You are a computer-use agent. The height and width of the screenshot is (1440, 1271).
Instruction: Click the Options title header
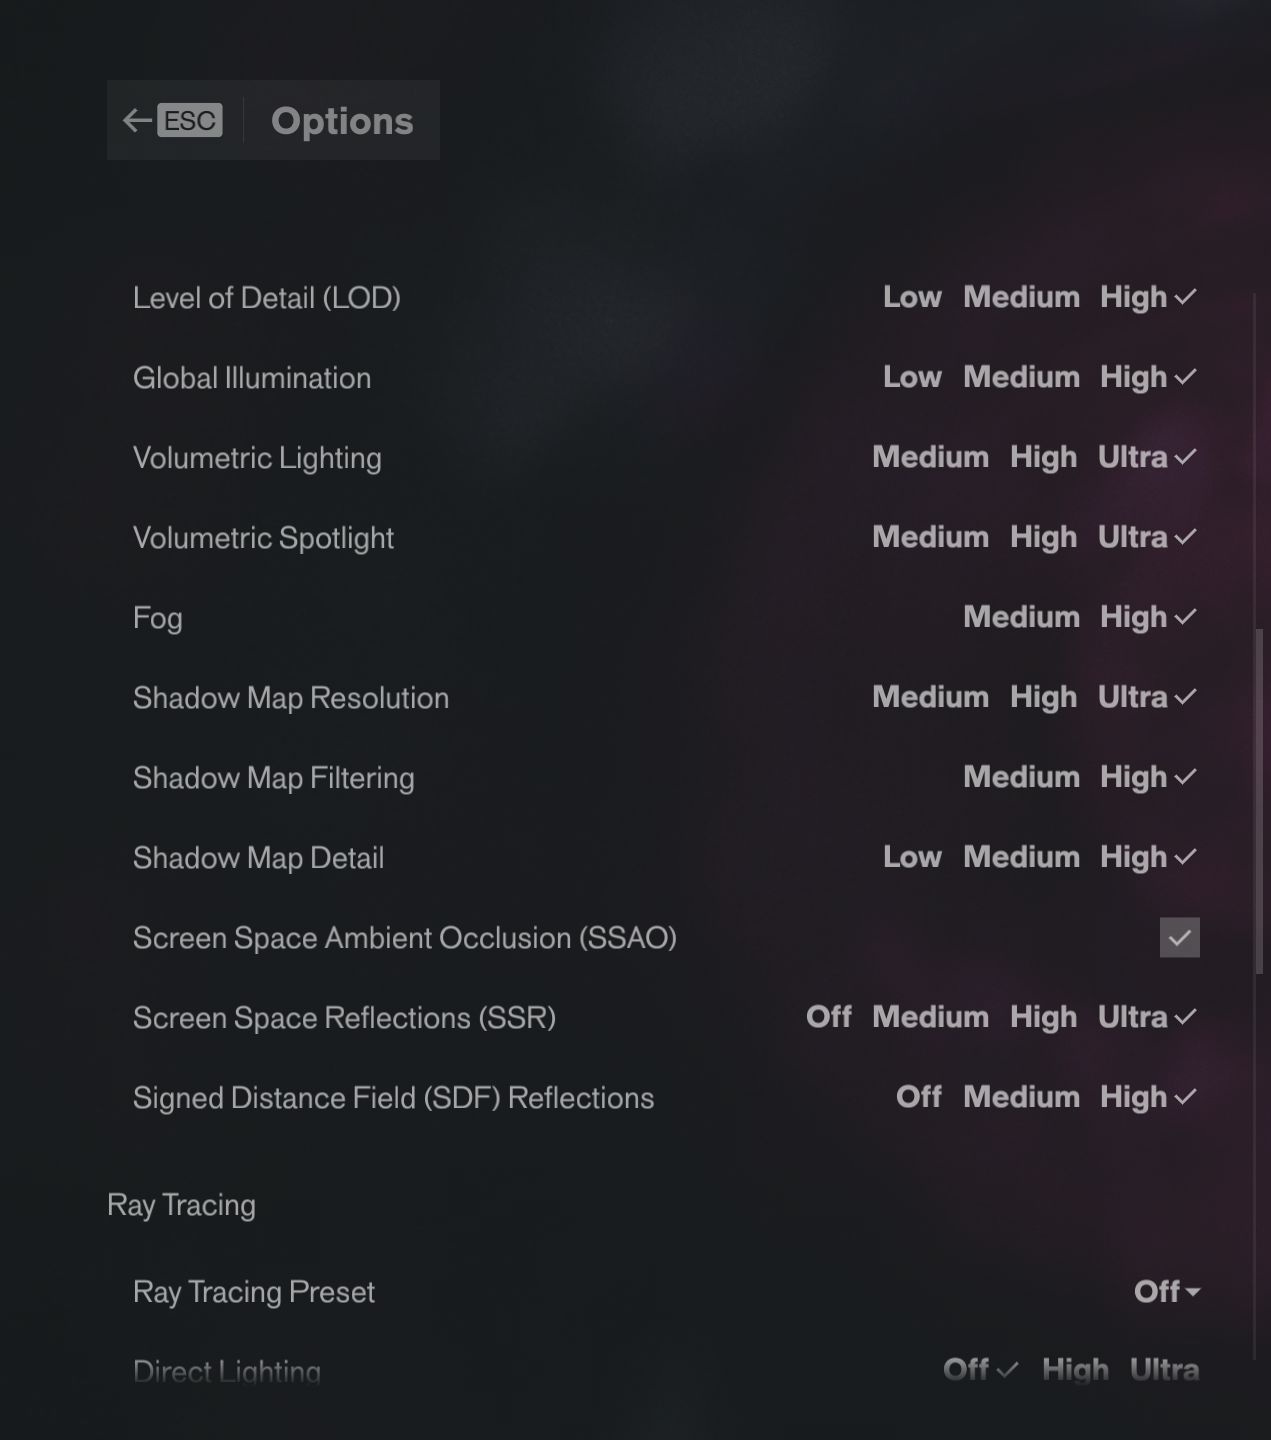click(x=342, y=121)
